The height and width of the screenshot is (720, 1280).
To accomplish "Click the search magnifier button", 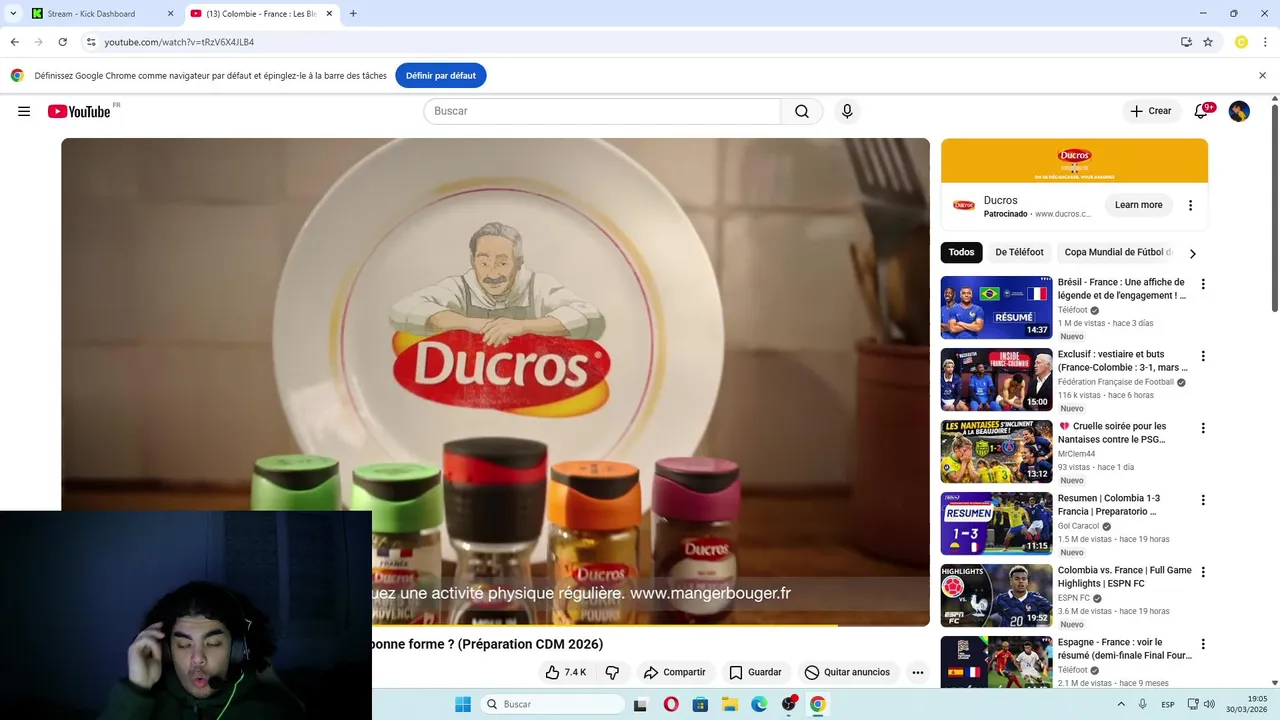I will click(802, 111).
